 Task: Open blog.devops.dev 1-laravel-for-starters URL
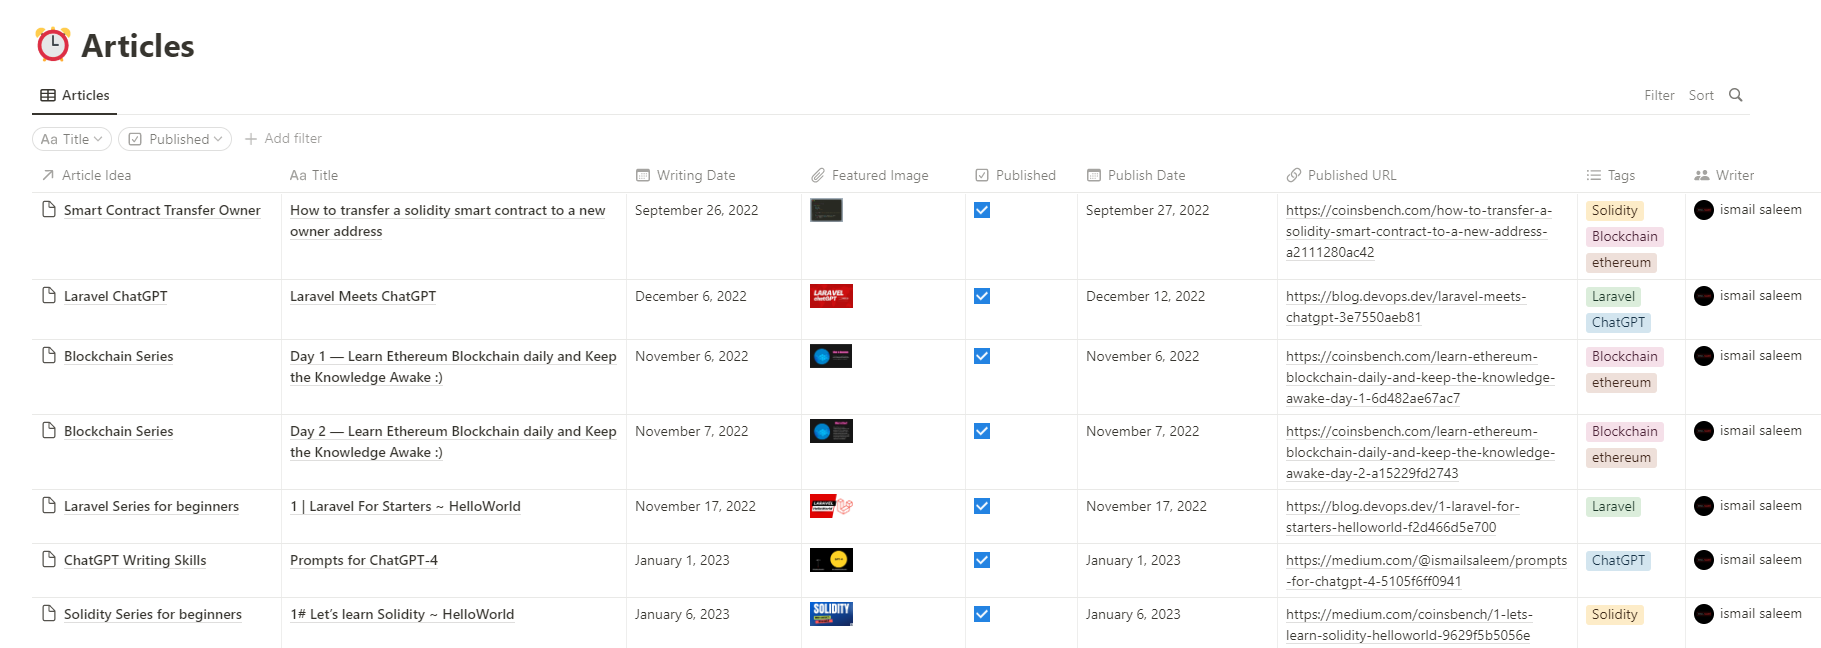1402,517
